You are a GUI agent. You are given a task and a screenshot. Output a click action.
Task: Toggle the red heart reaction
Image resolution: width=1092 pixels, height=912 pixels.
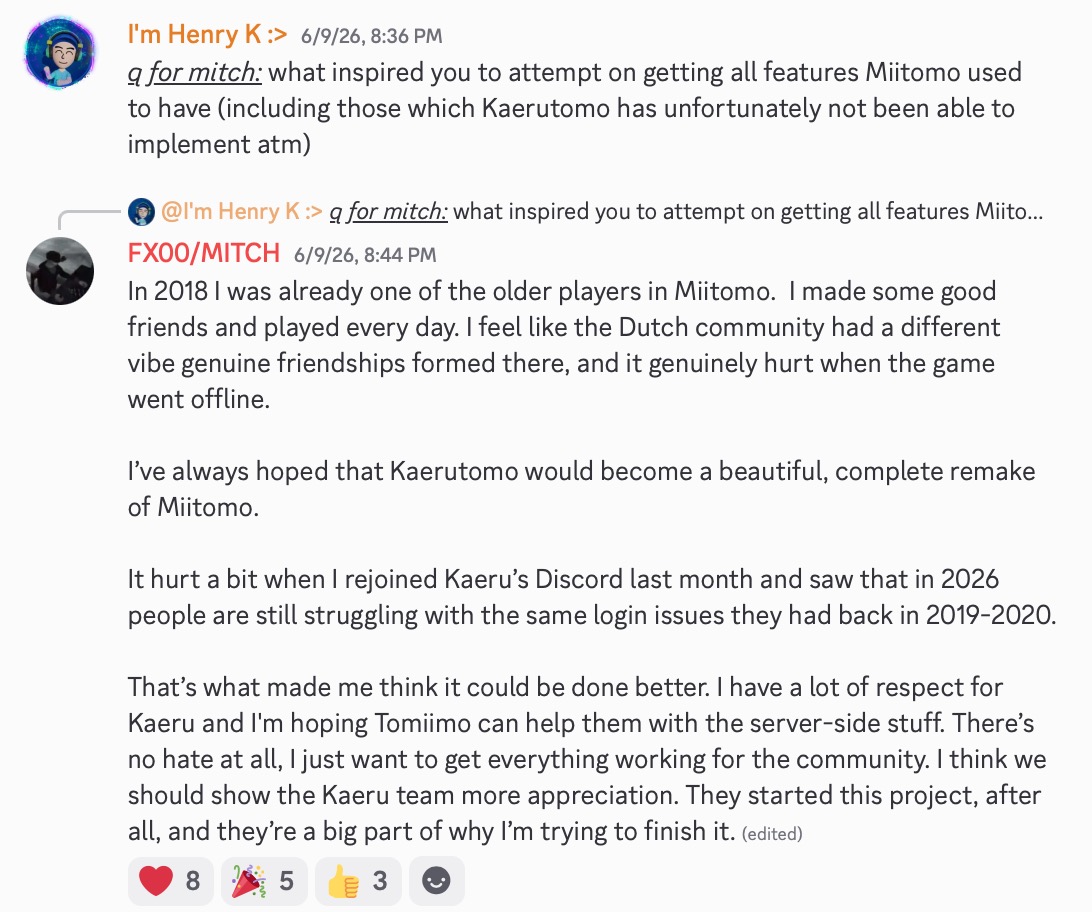point(171,881)
